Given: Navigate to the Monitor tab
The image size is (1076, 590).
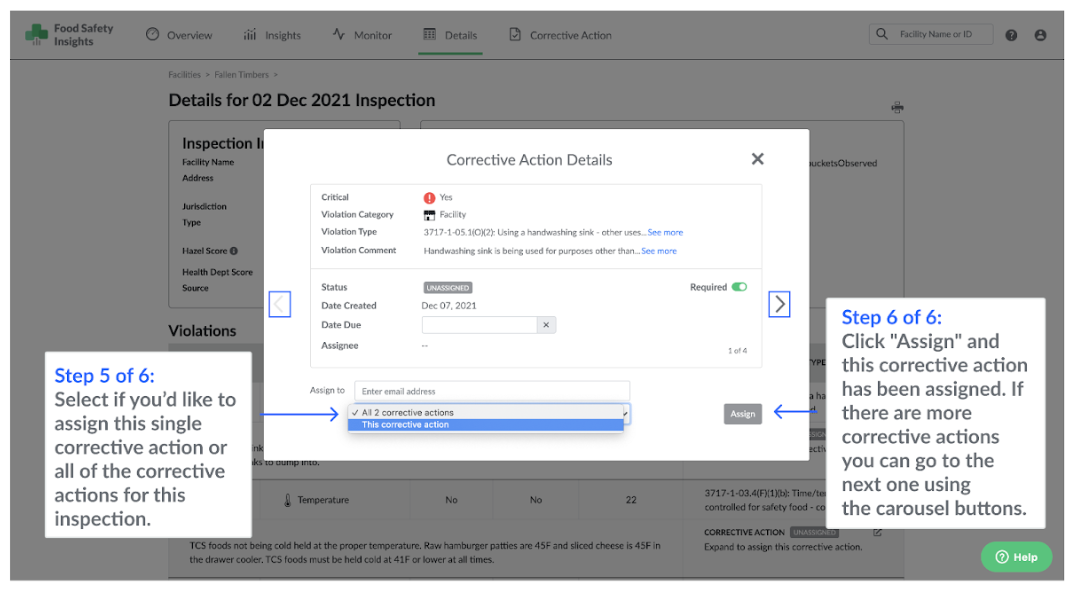Looking at the screenshot, I should click(x=362, y=35).
